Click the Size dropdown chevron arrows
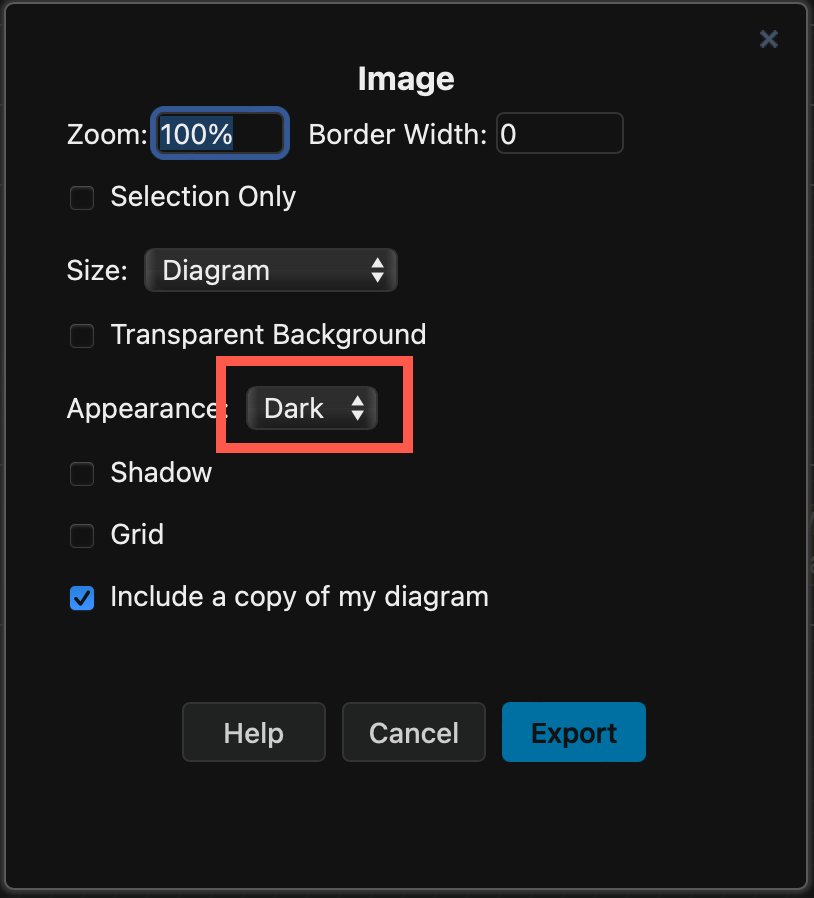 click(378, 270)
